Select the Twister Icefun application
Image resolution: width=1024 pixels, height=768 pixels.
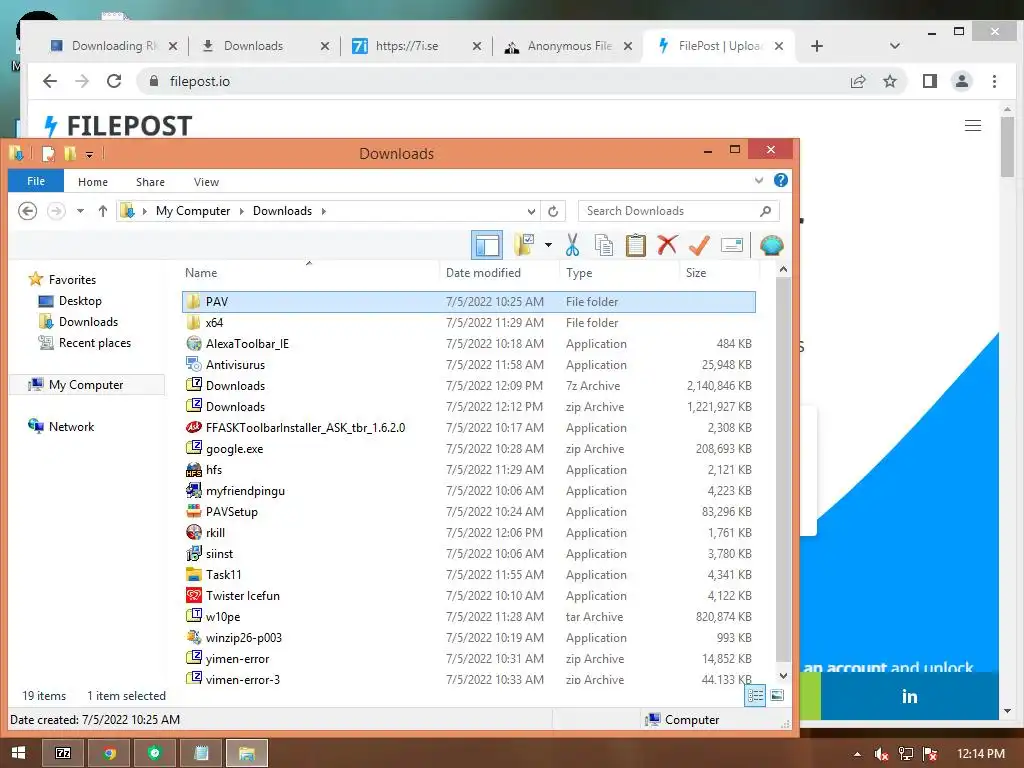coord(468,596)
